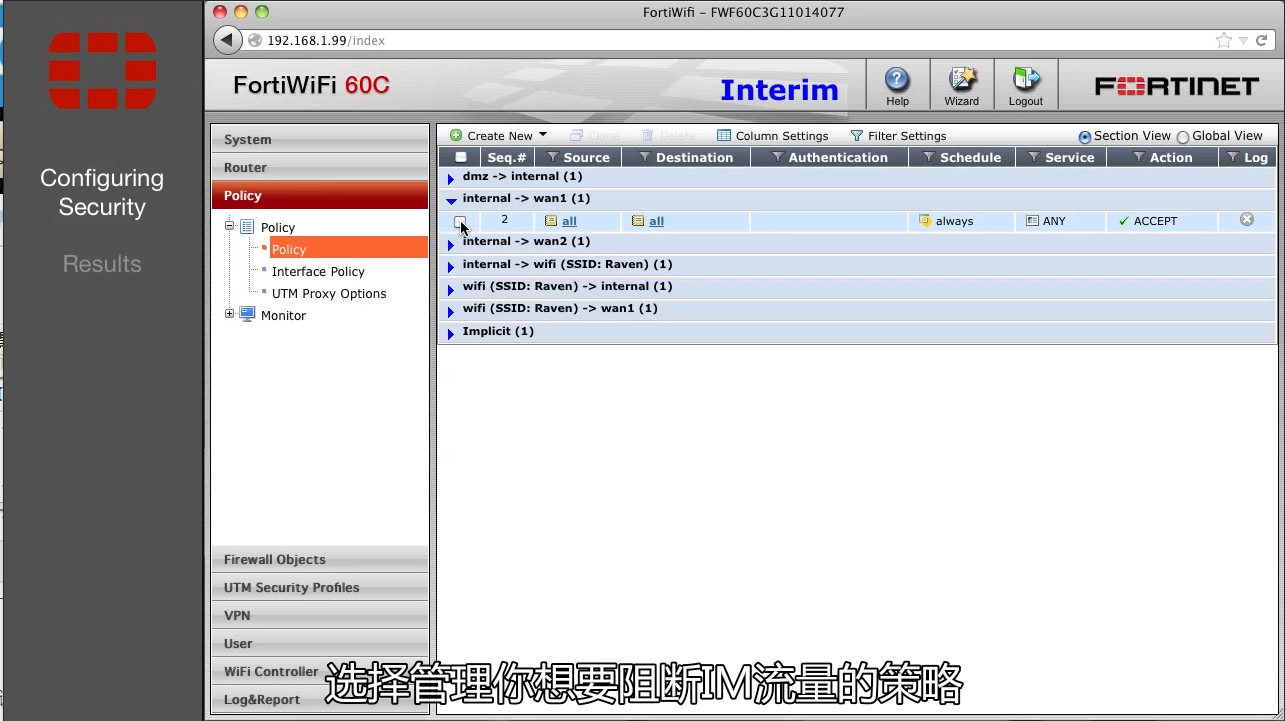Open the Router menu section
This screenshot has height=721, width=1285.
point(319,167)
